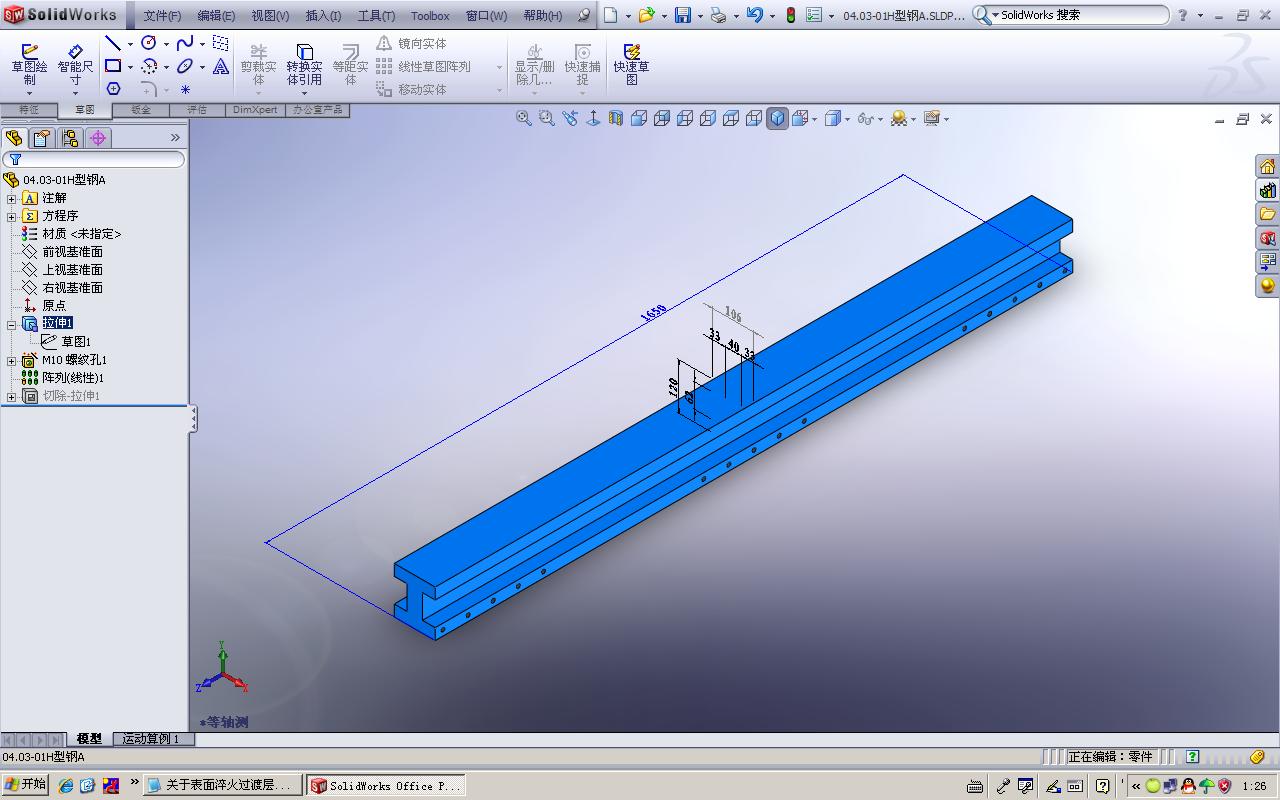Select the Corner Rectangle tool
Screen dimensions: 1280x800
pos(113,67)
